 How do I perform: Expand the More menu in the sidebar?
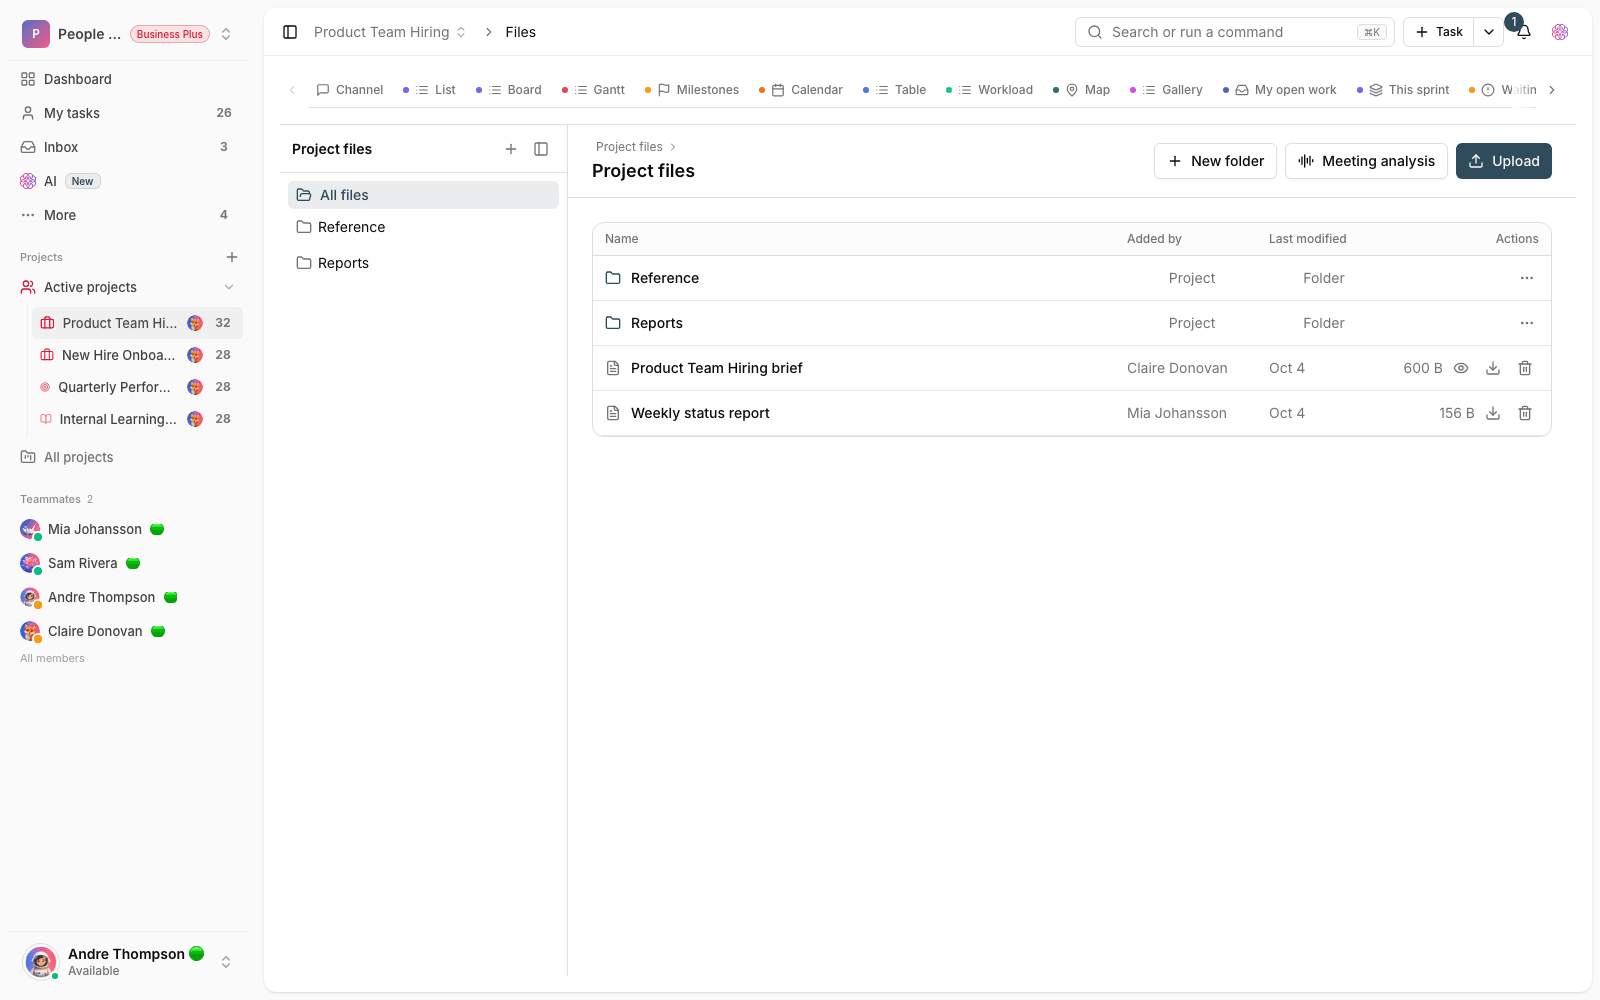[128, 215]
